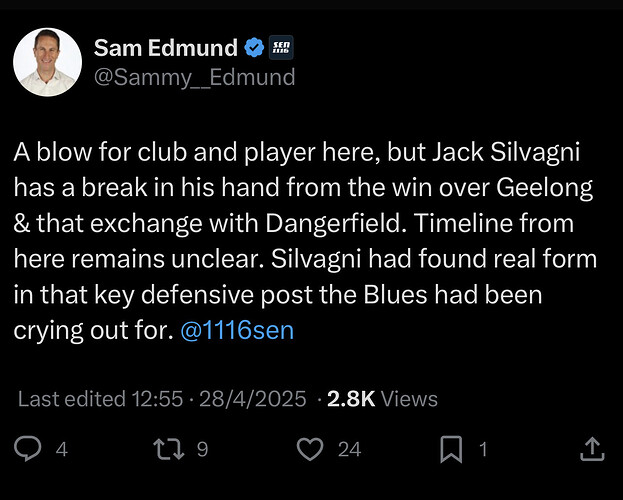This screenshot has height=500, width=623.
Task: Reply using the speech bubble icon
Action: point(27,449)
